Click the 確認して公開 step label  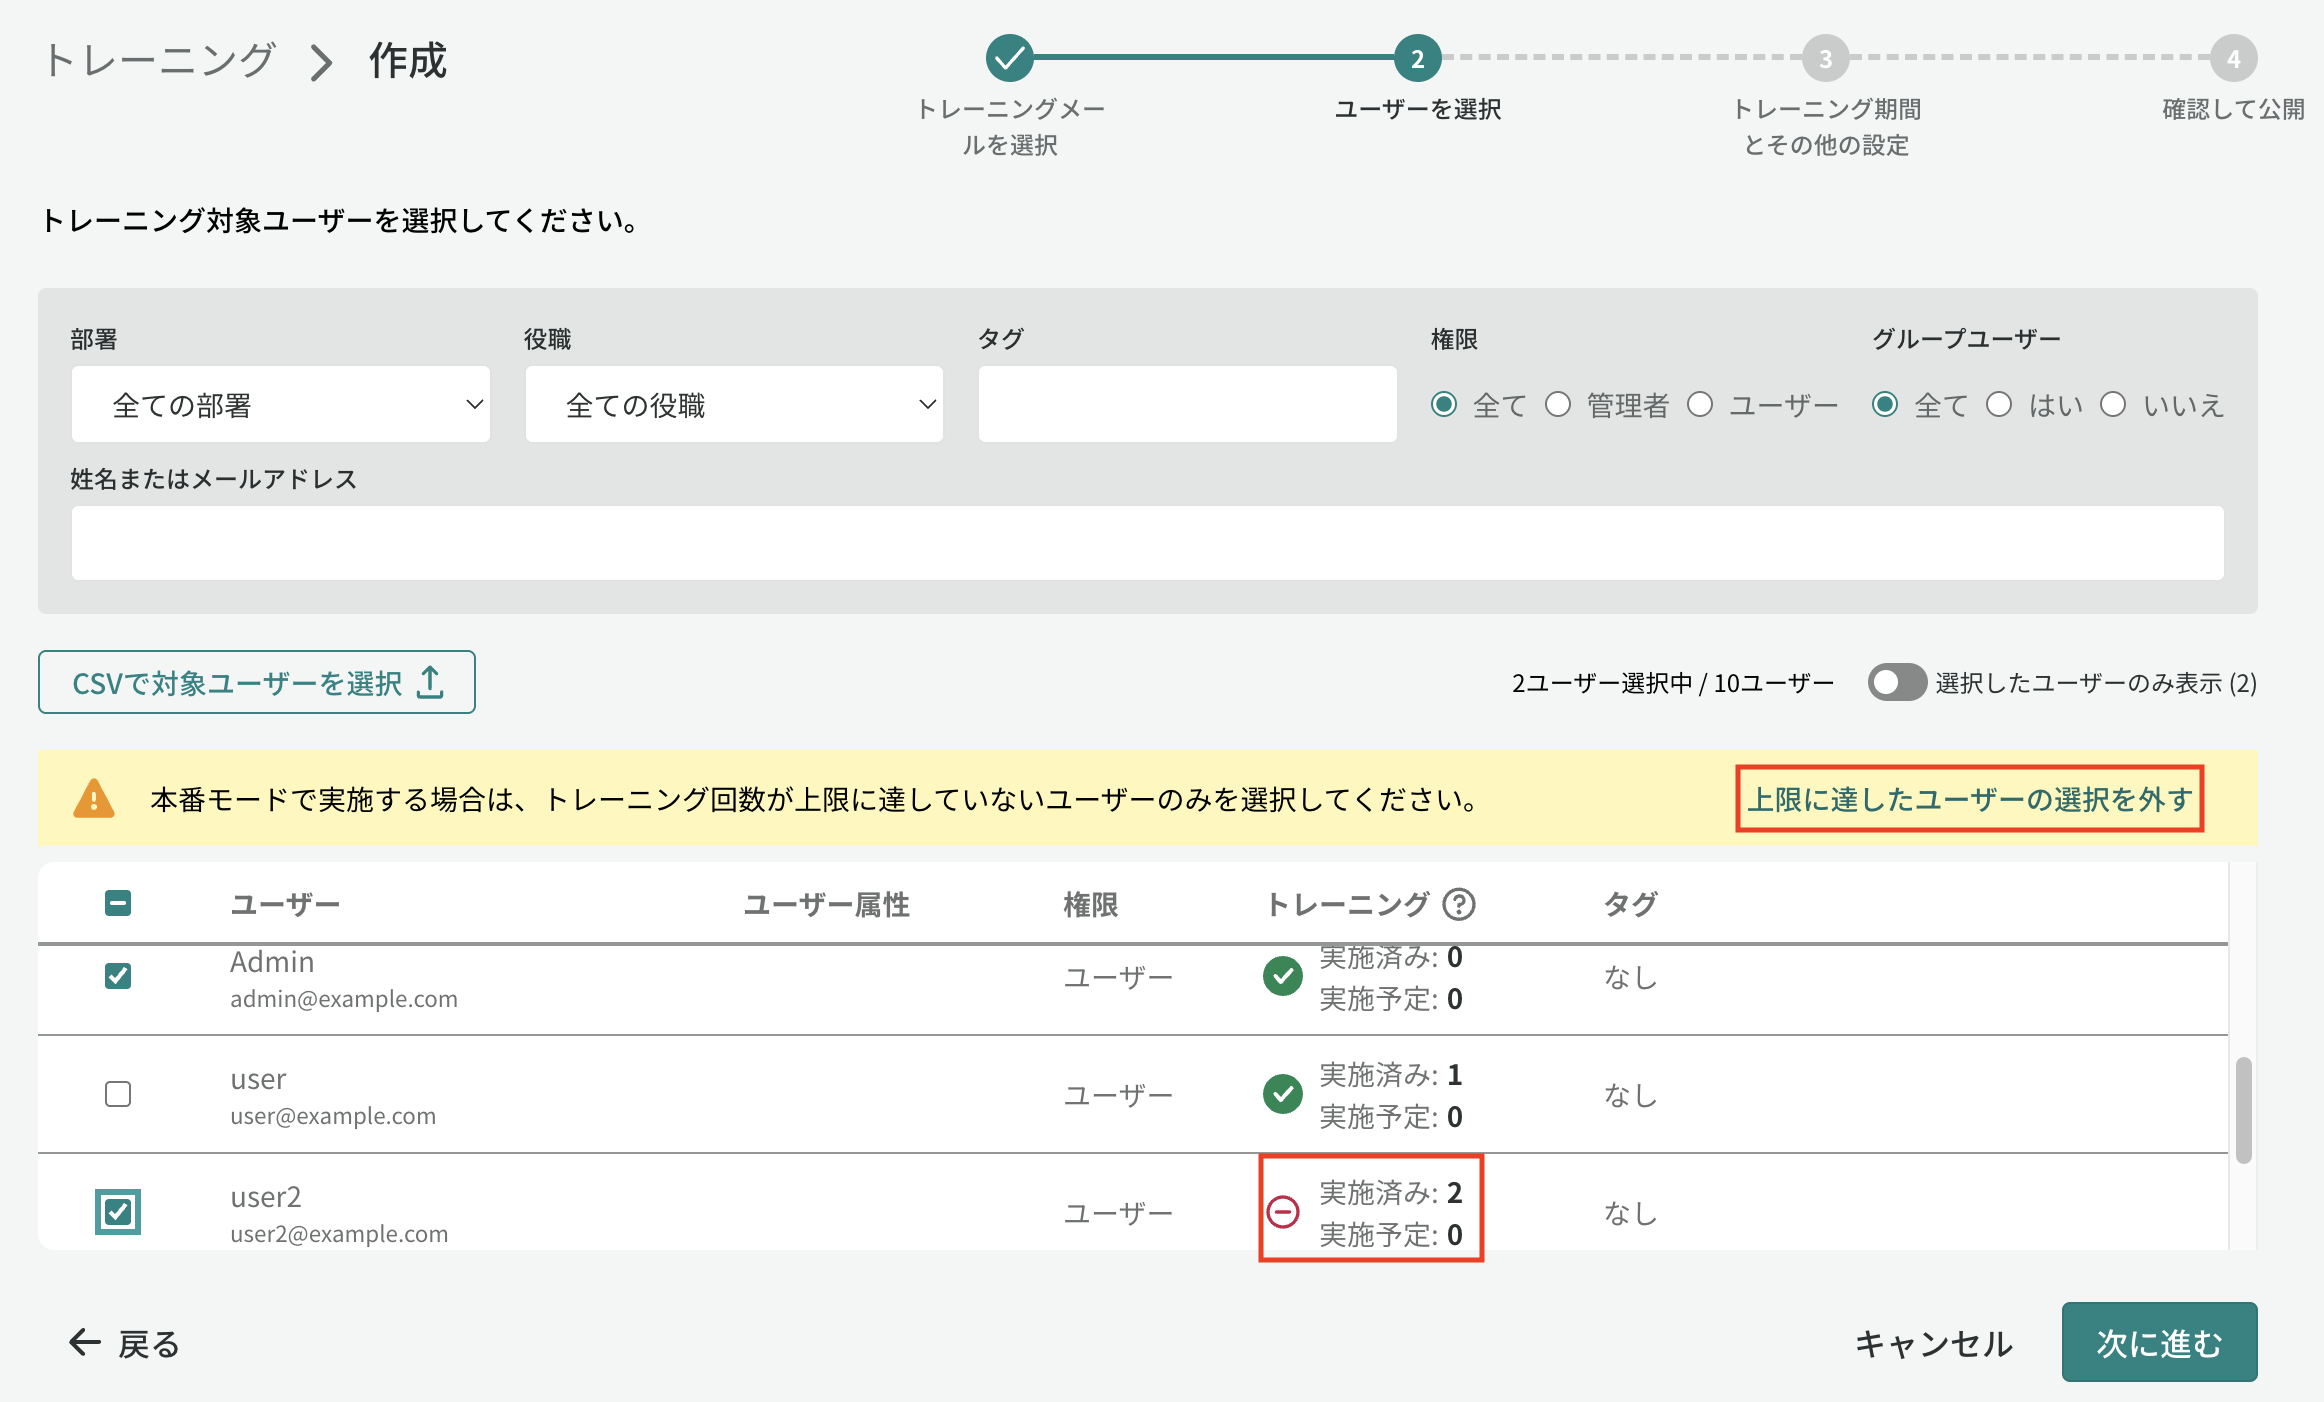tap(2234, 109)
